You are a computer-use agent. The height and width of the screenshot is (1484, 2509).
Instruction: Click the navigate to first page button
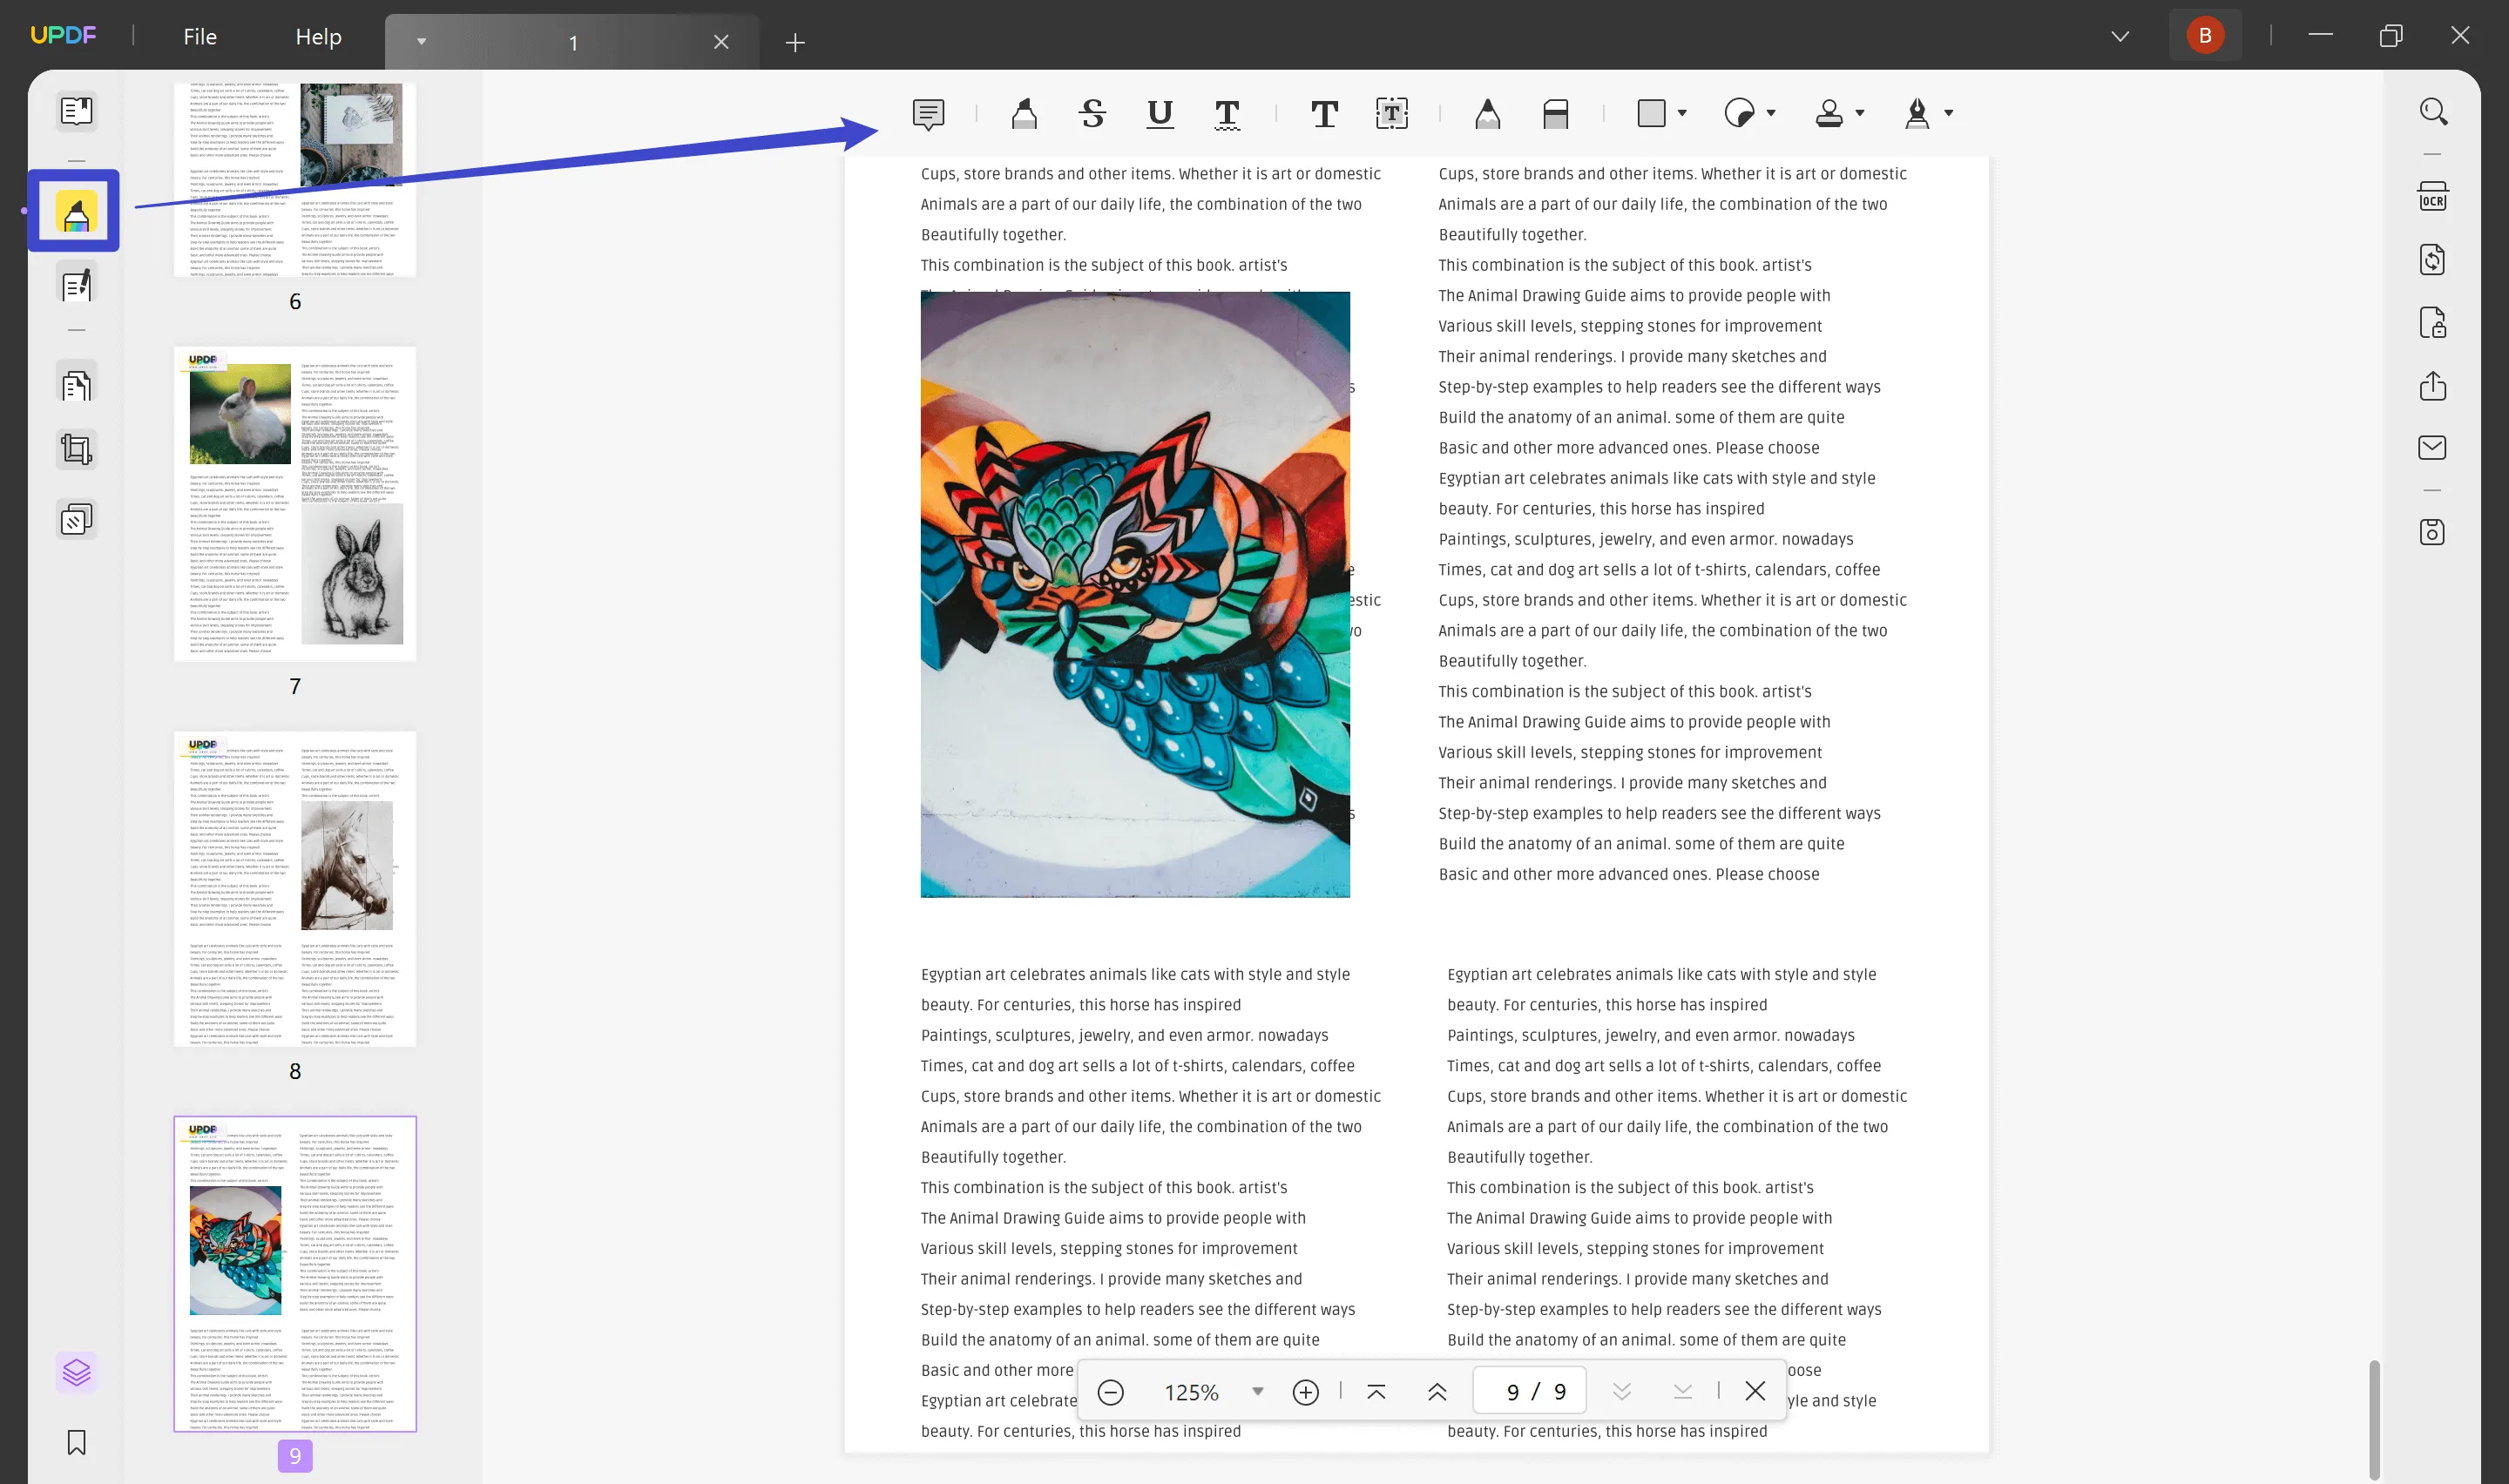1375,1393
